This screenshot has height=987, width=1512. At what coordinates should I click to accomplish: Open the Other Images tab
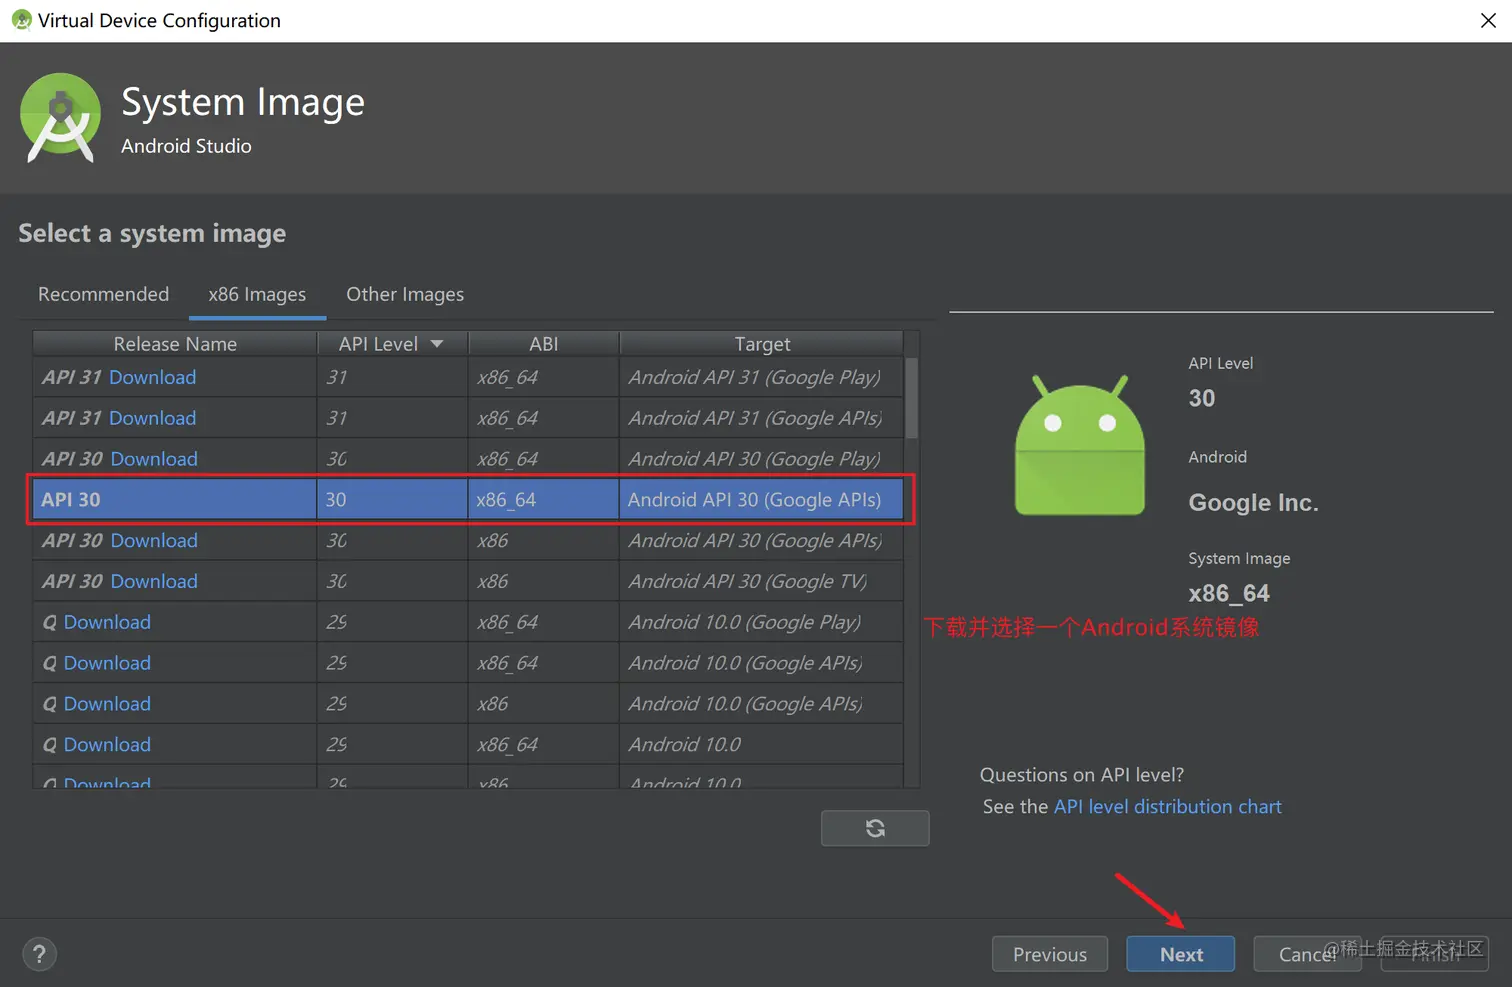tap(405, 294)
